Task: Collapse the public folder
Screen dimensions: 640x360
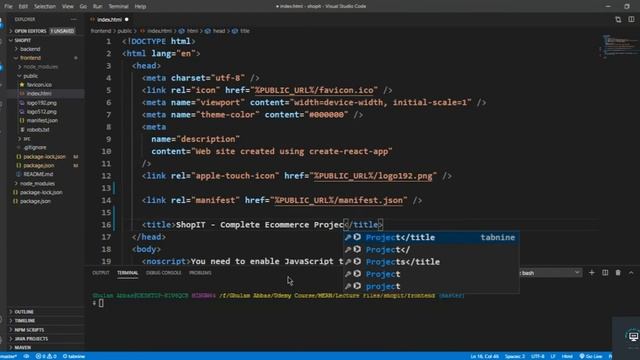Action: (x=30, y=76)
